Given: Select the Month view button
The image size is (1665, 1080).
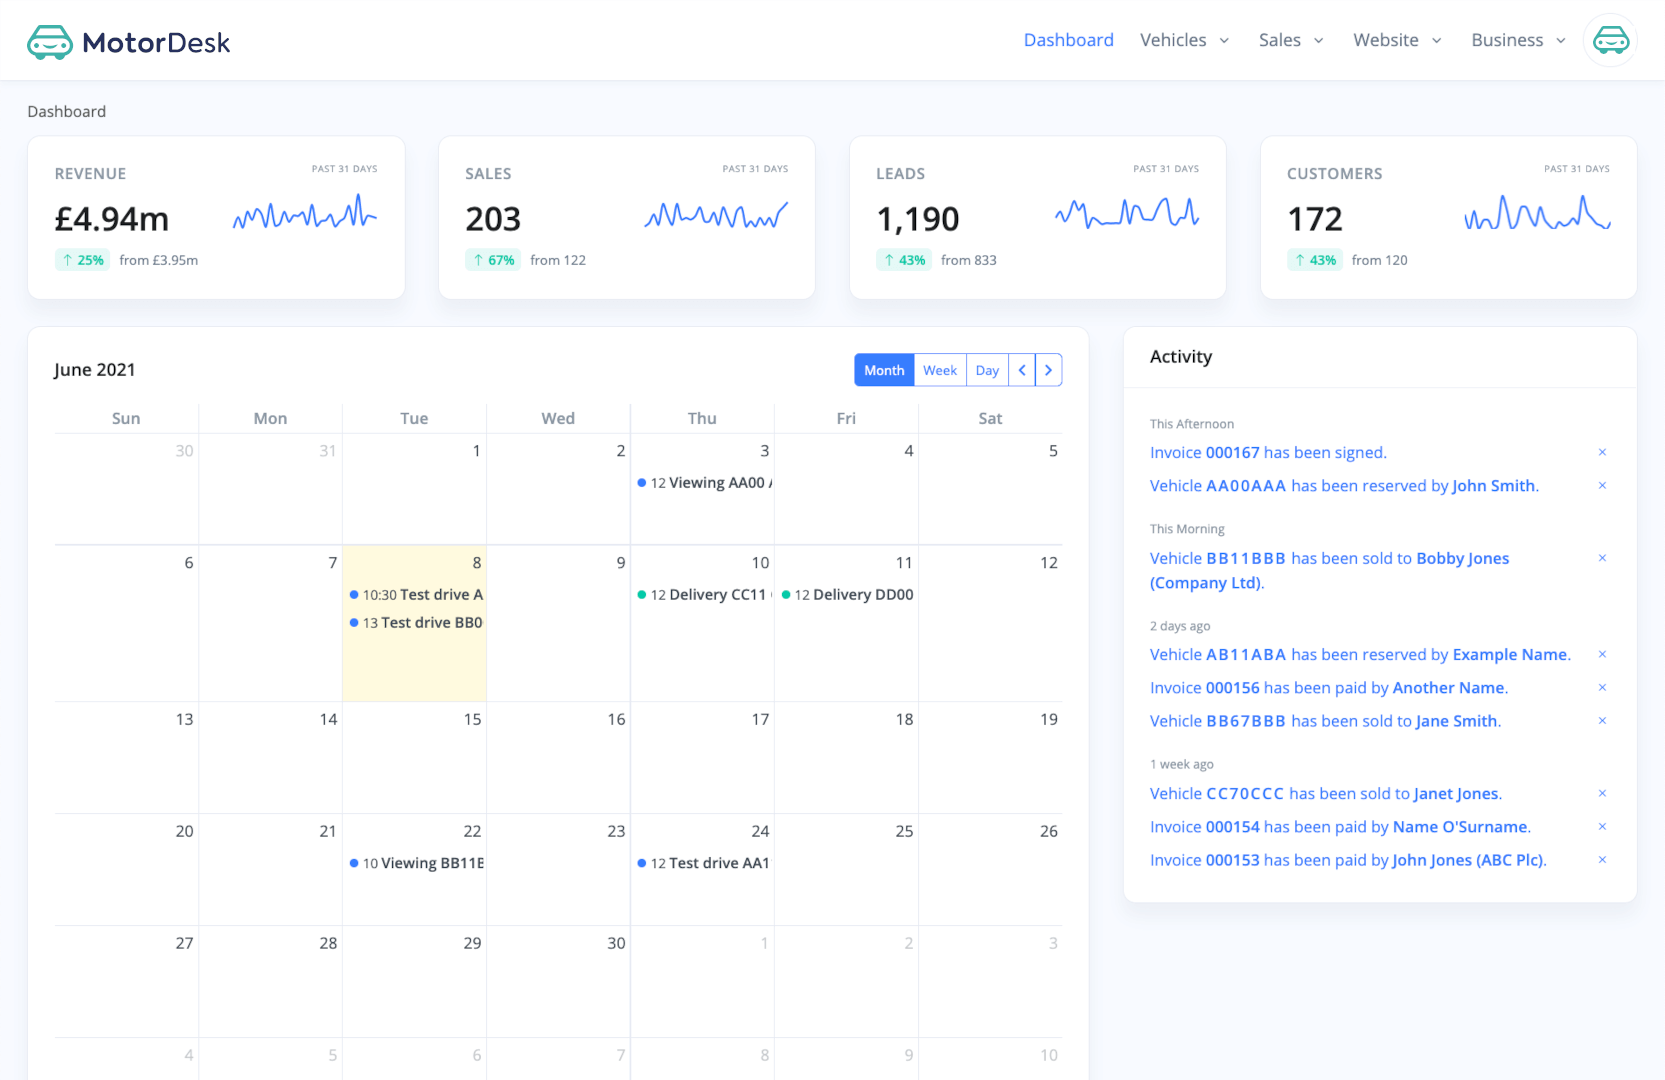Looking at the screenshot, I should click(x=883, y=370).
